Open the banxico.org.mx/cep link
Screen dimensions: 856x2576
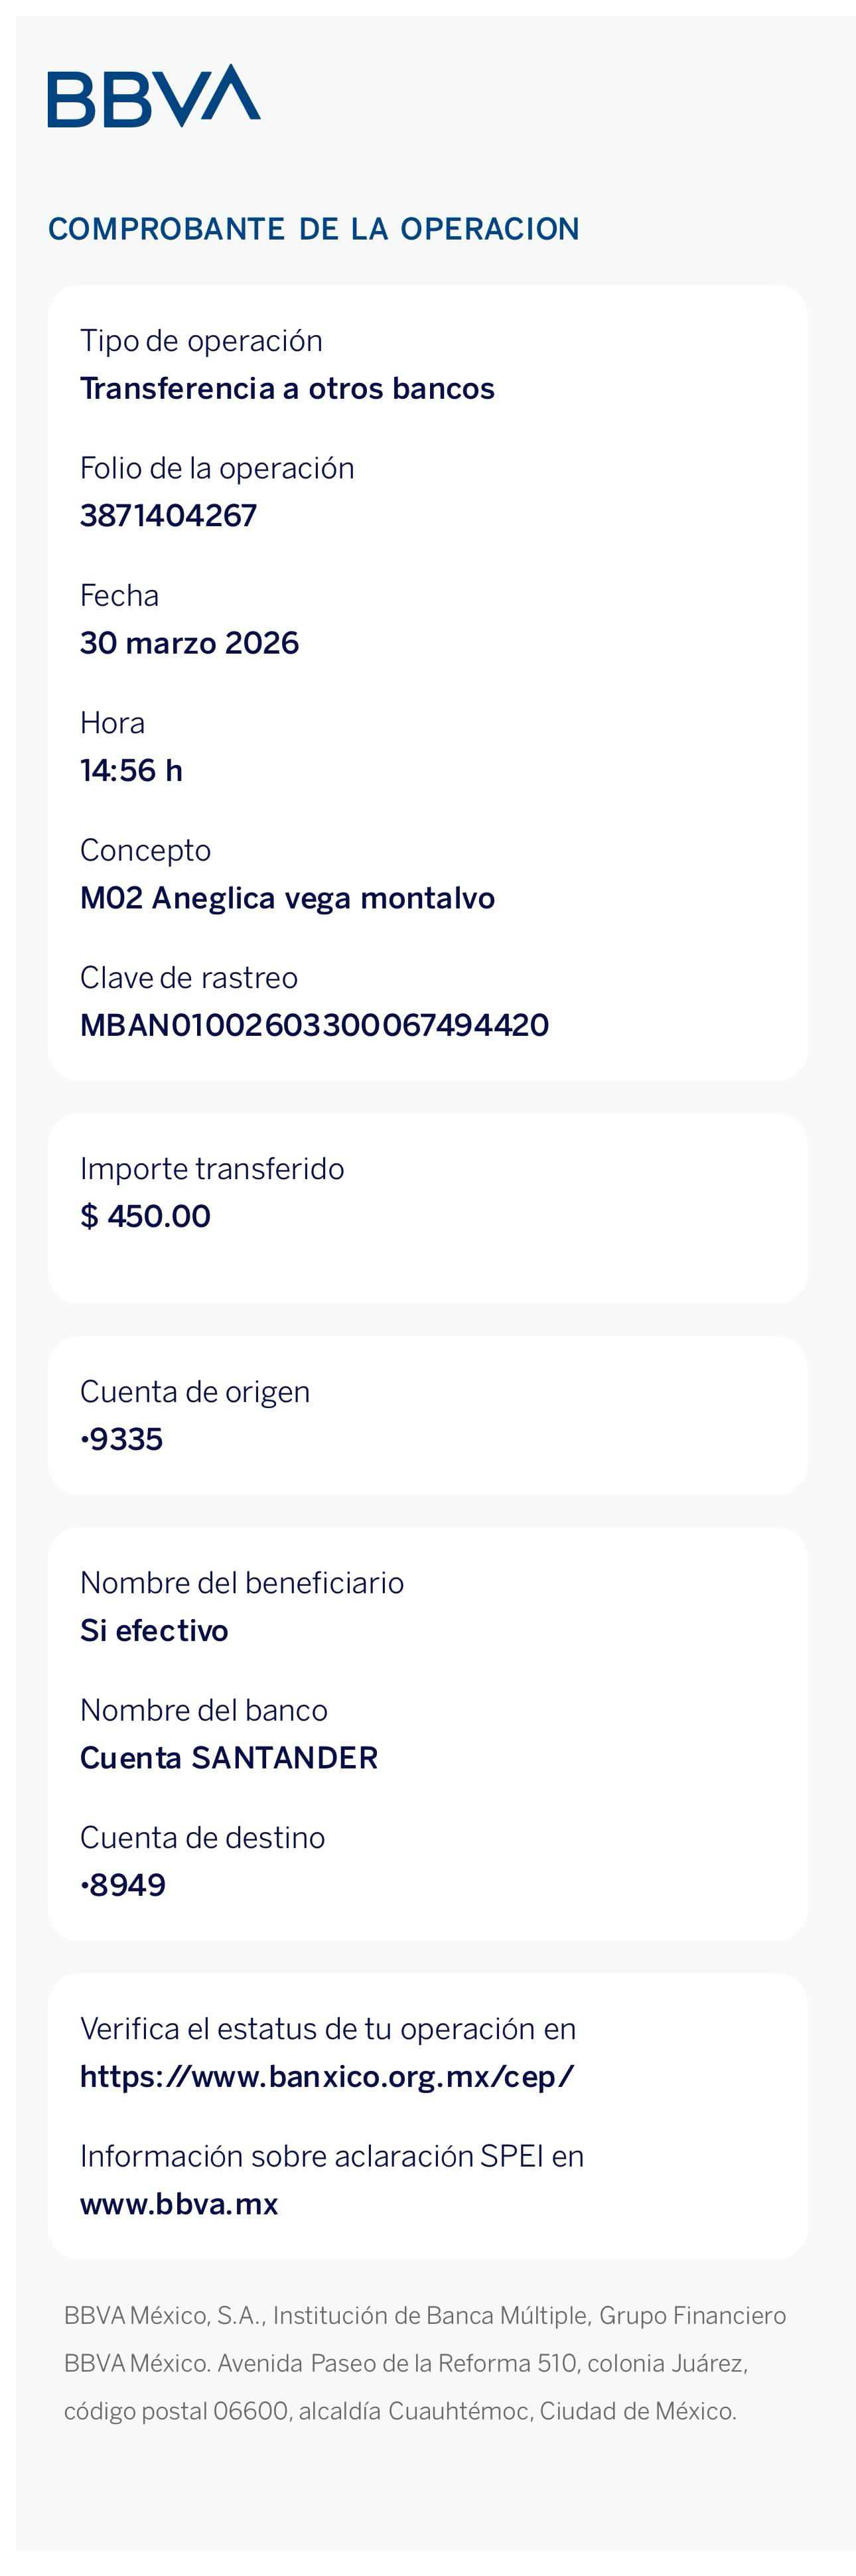click(x=327, y=2077)
